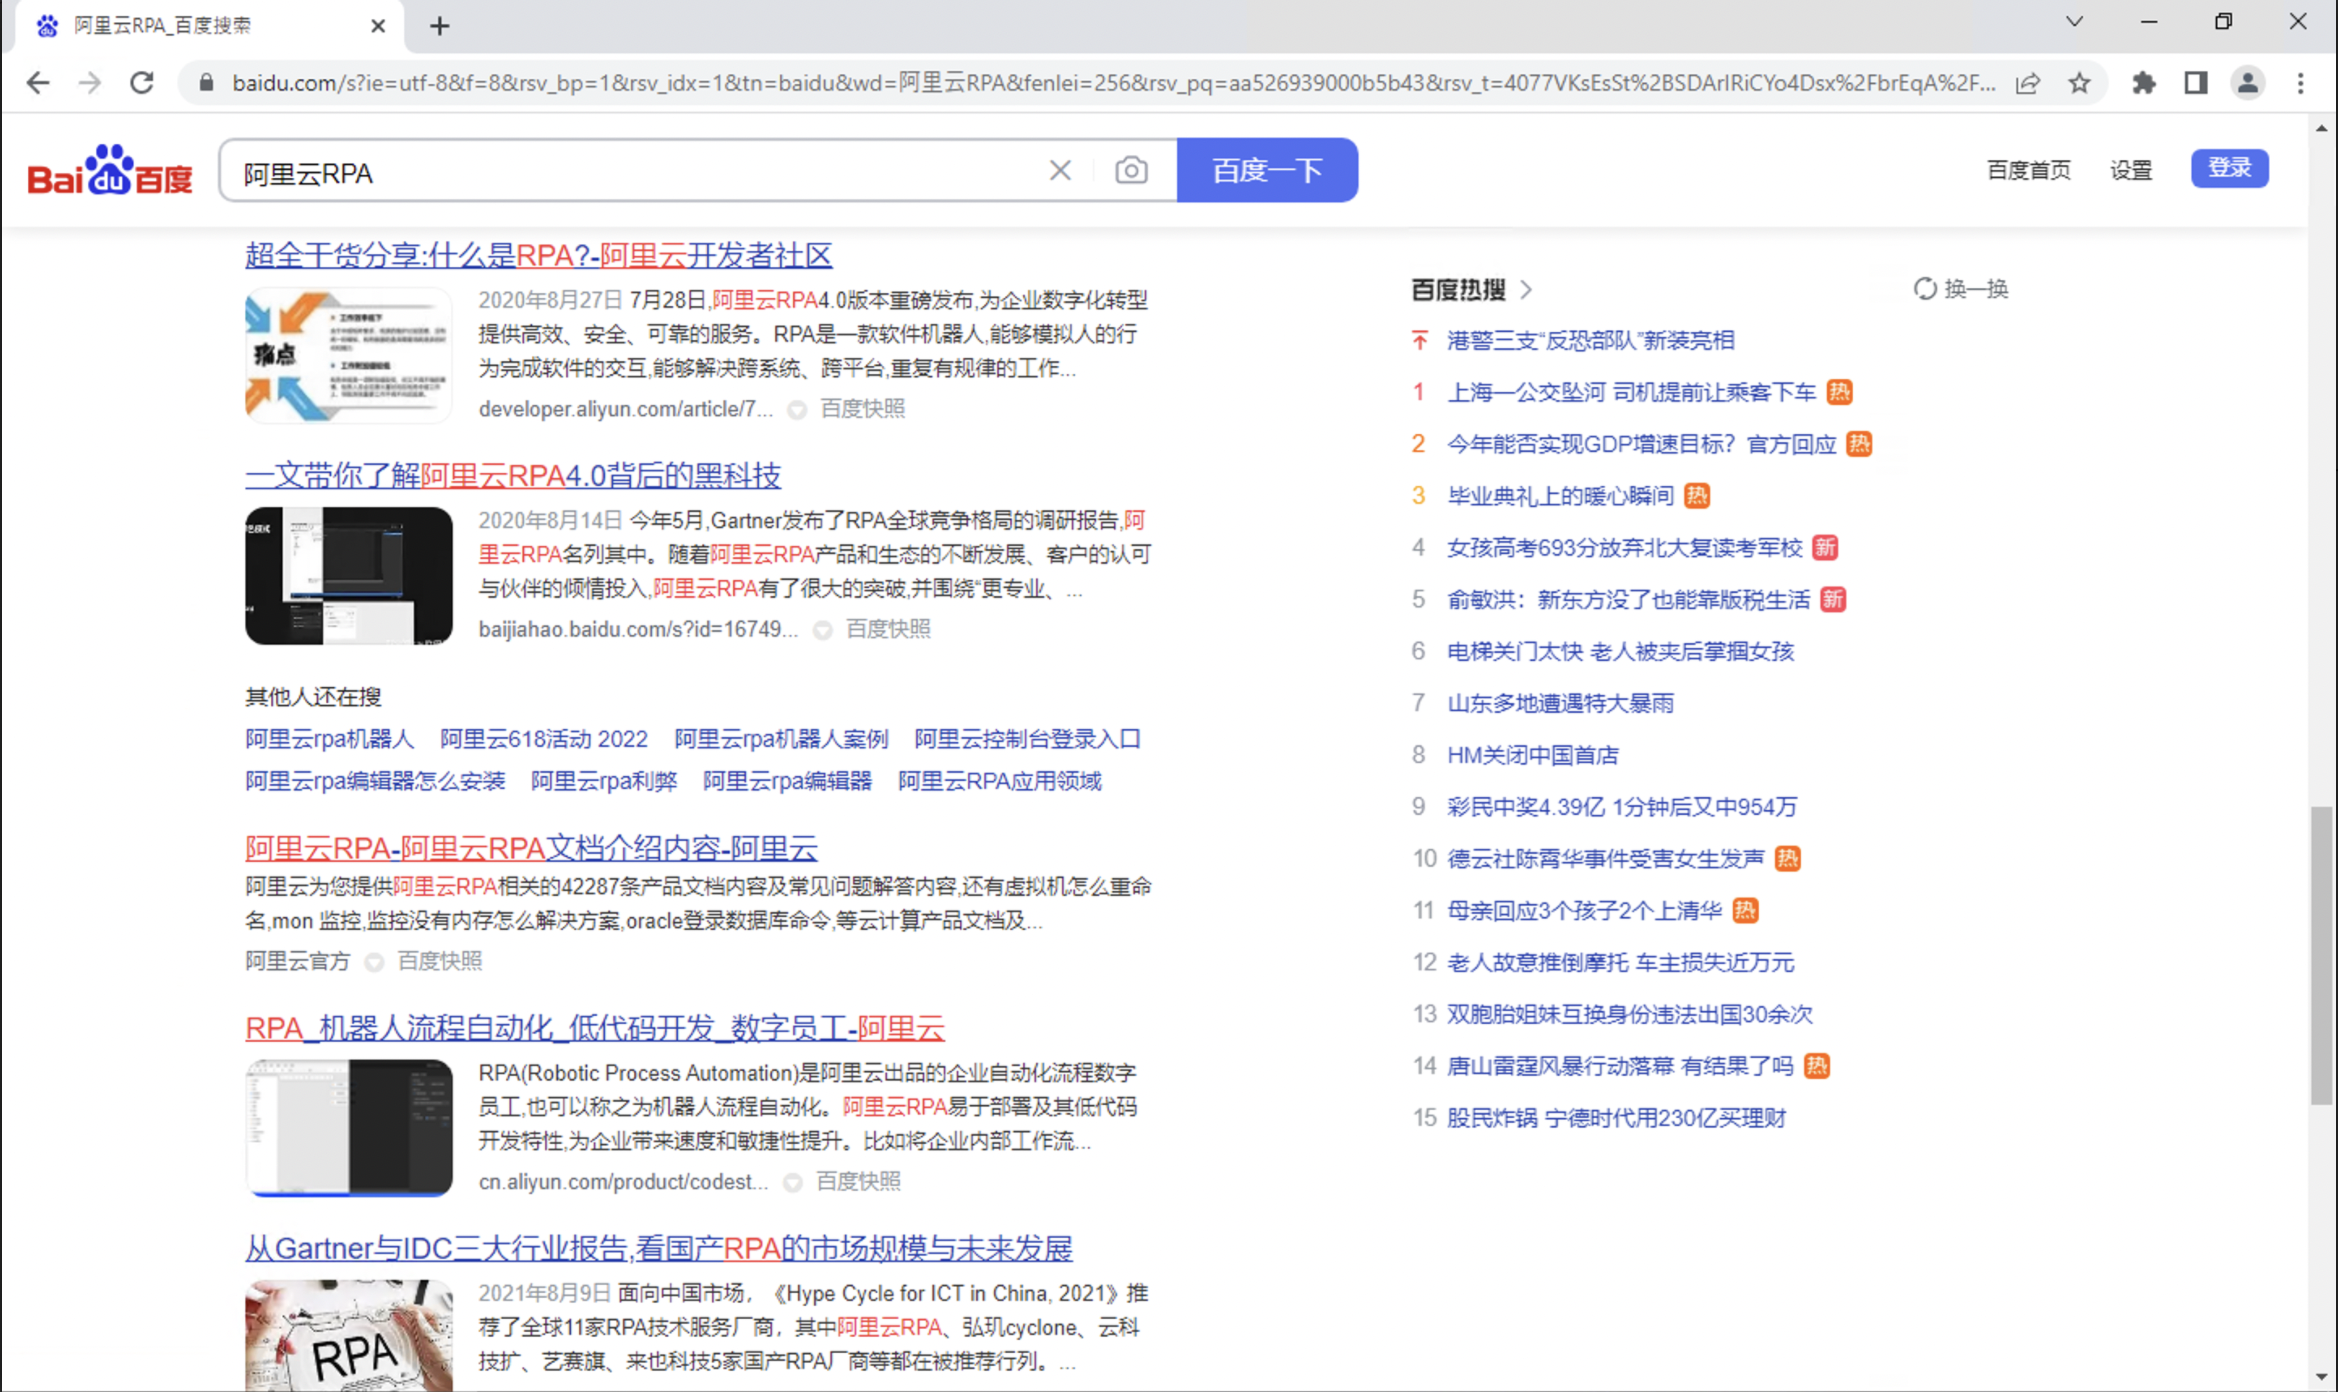
Task: Click the RPA thumbnail of Gartner result
Action: [x=348, y=1335]
